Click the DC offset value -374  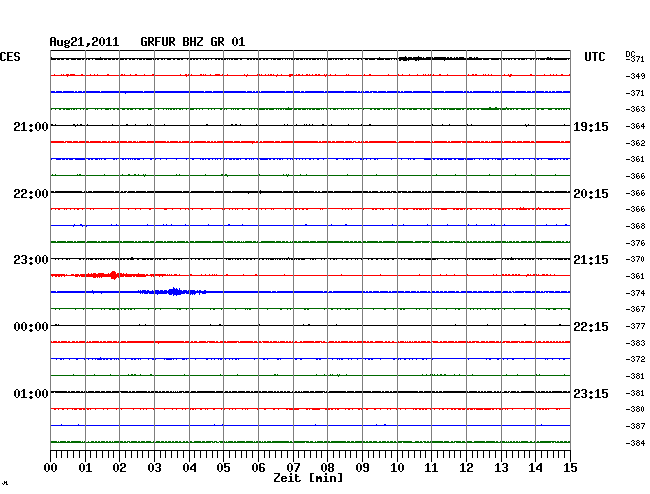click(635, 293)
